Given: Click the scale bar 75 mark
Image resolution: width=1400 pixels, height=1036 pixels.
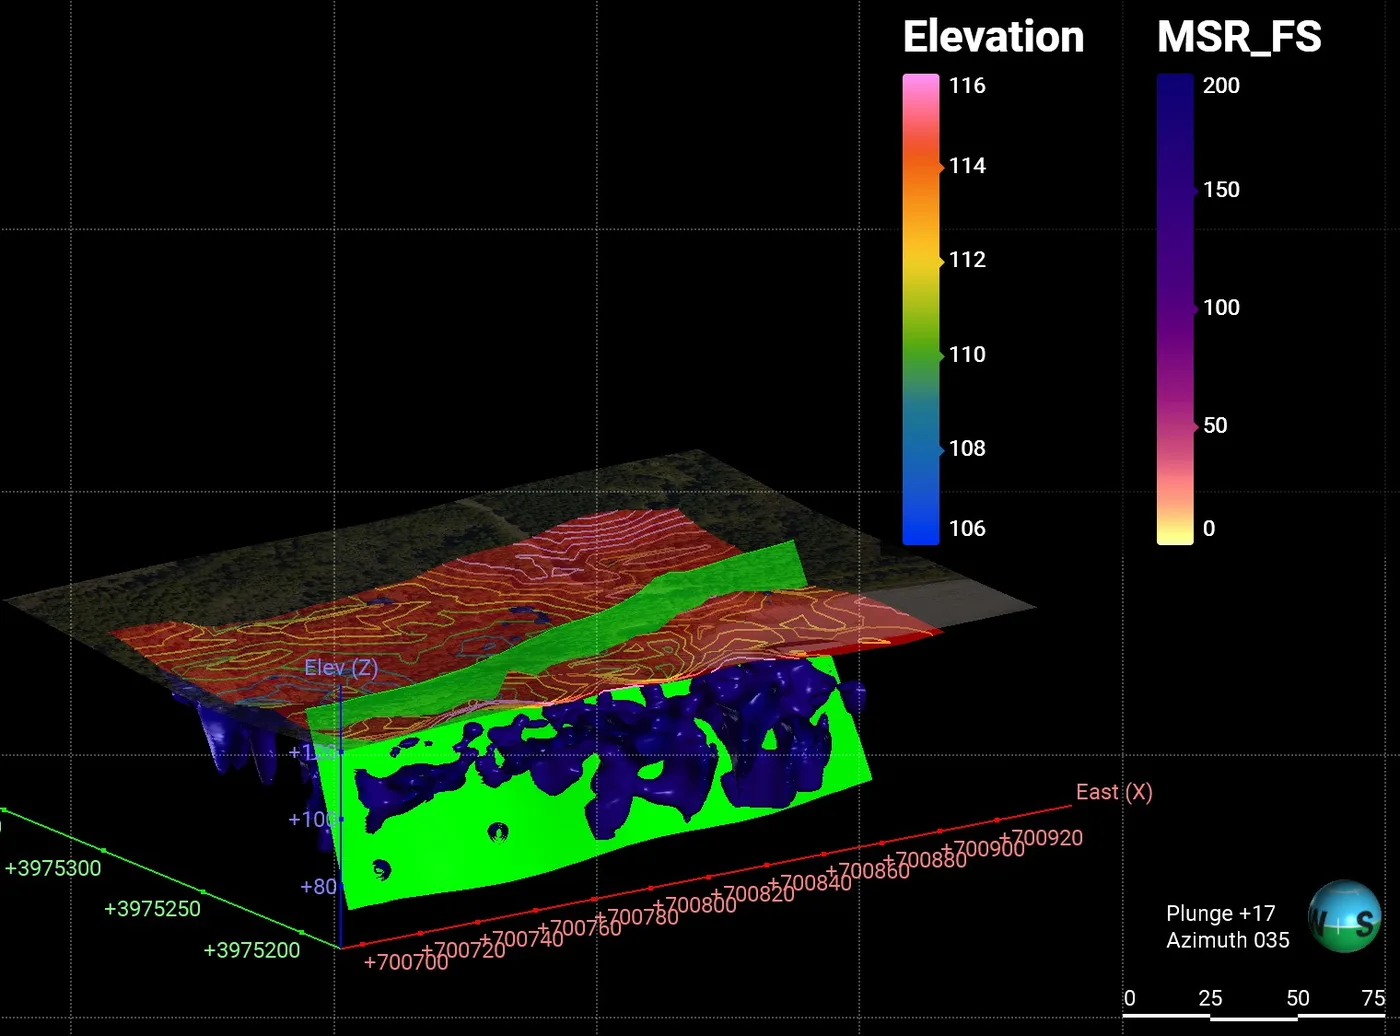Looking at the screenshot, I should pos(1374,998).
